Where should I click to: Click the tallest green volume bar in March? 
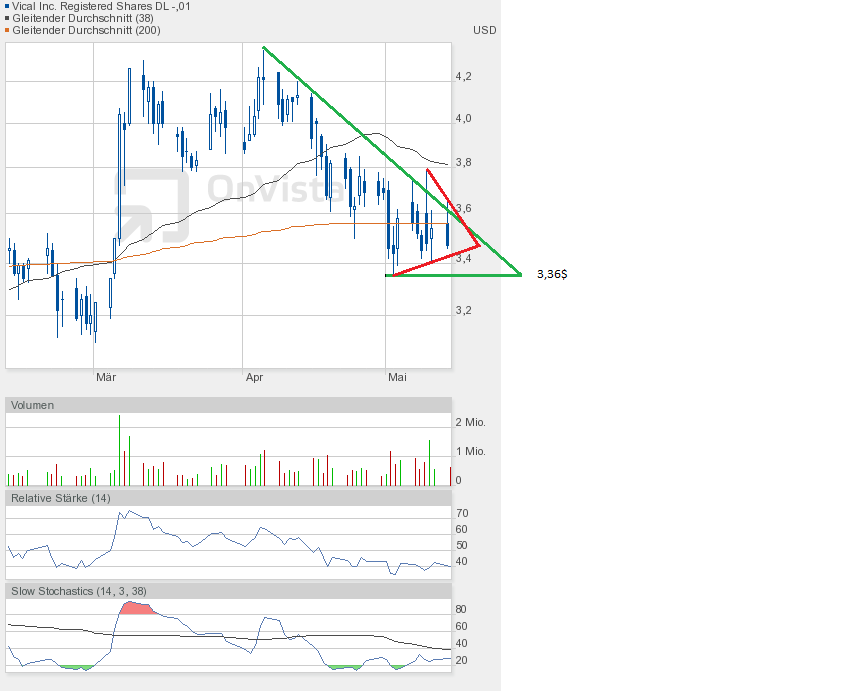[120, 450]
